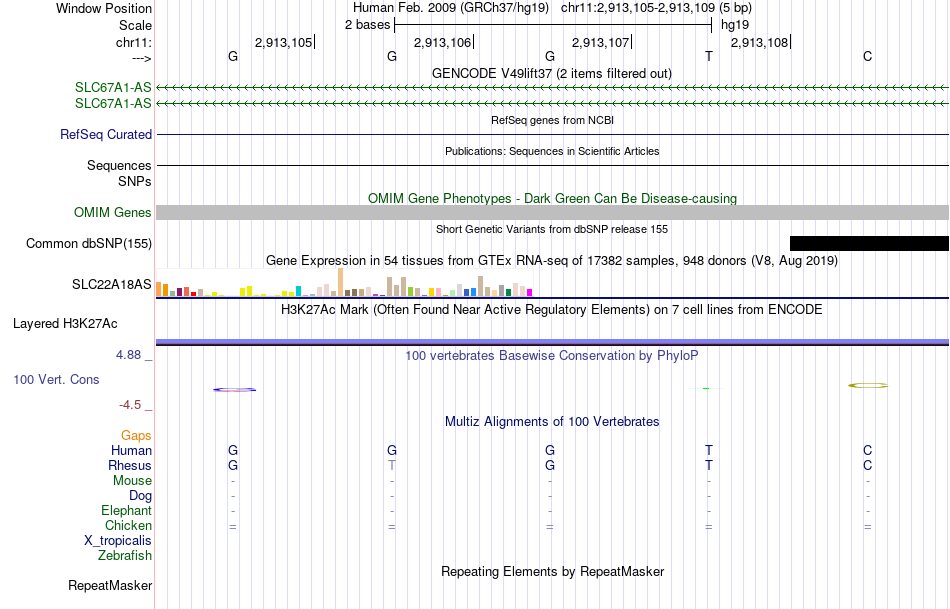Click the RefSeq Curated track label

106,135
